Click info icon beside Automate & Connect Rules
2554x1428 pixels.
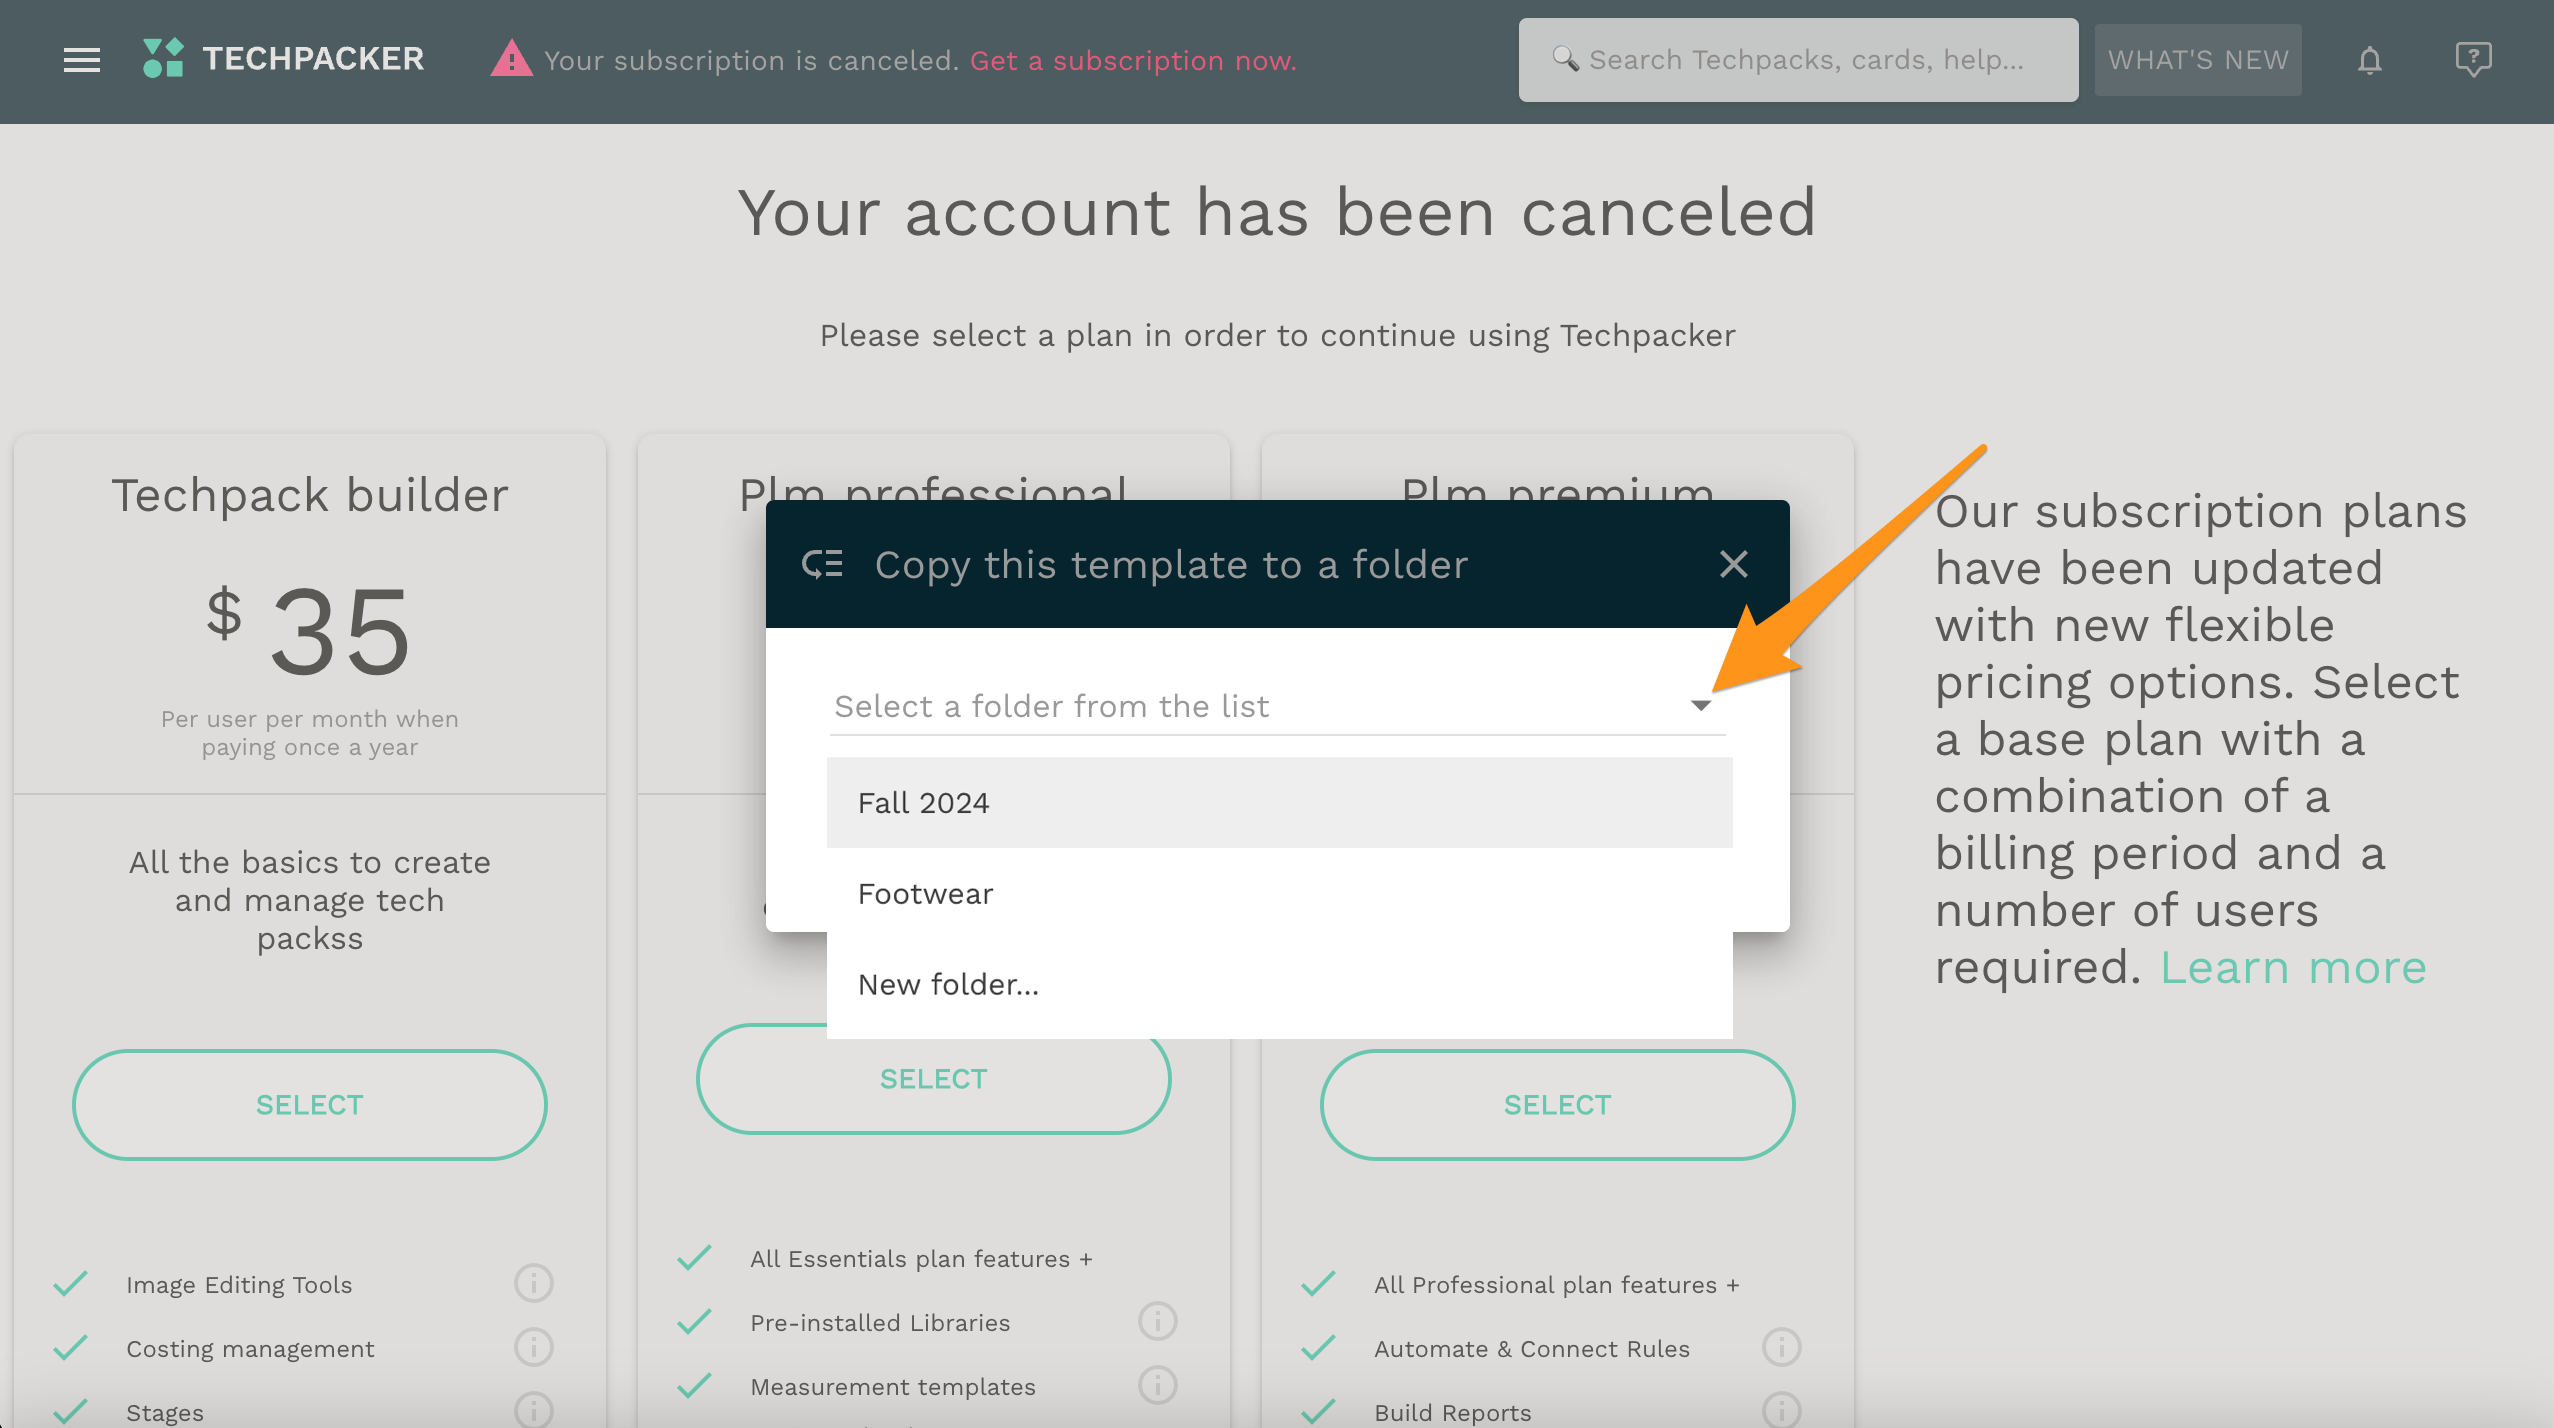[1781, 1347]
